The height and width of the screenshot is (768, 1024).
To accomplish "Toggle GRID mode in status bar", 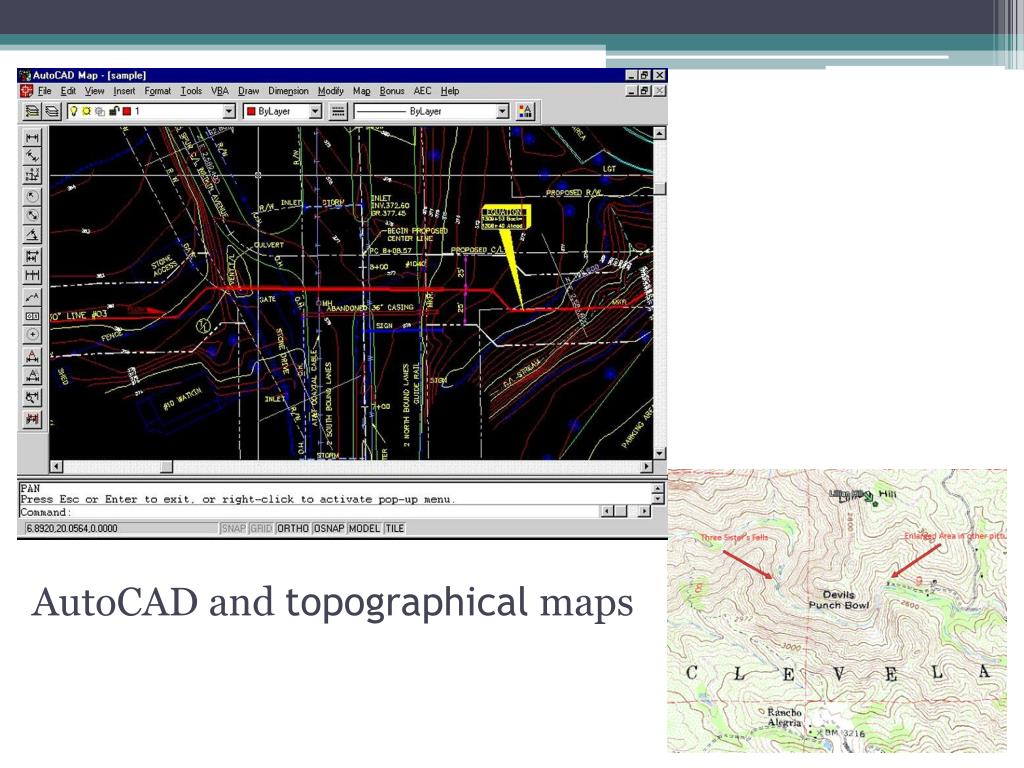I will click(x=261, y=528).
